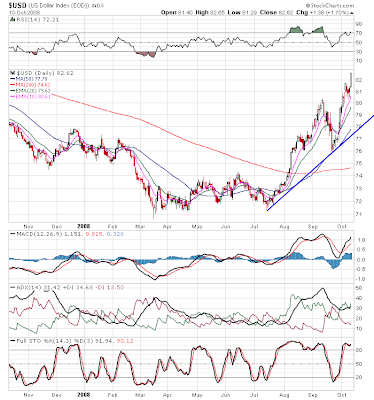Click the 82 tick on price scale
The width and height of the screenshot is (374, 400).
359,80
